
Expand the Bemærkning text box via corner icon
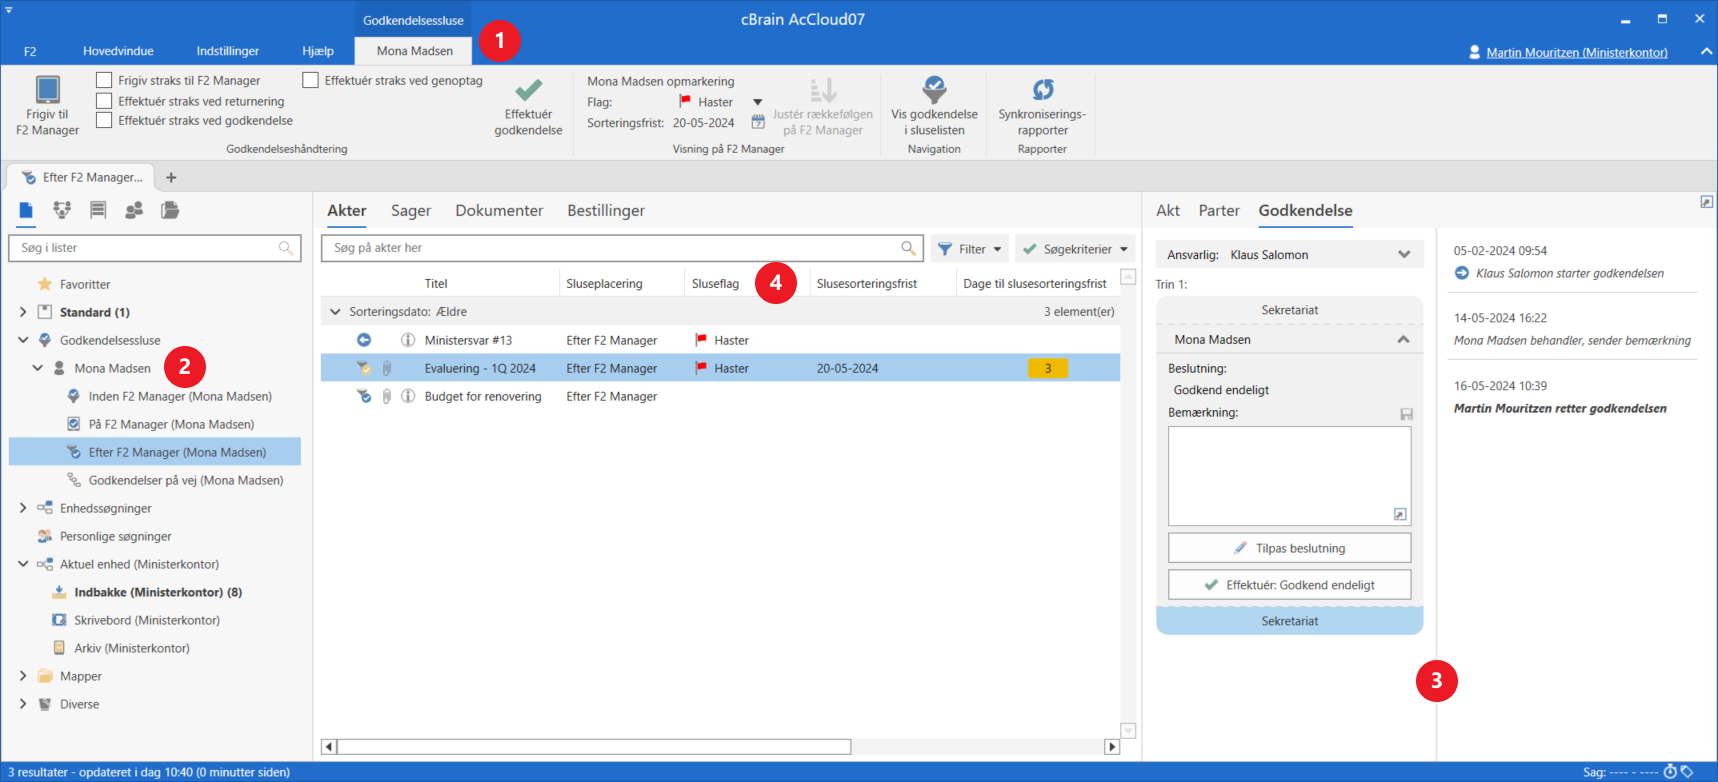click(1400, 514)
